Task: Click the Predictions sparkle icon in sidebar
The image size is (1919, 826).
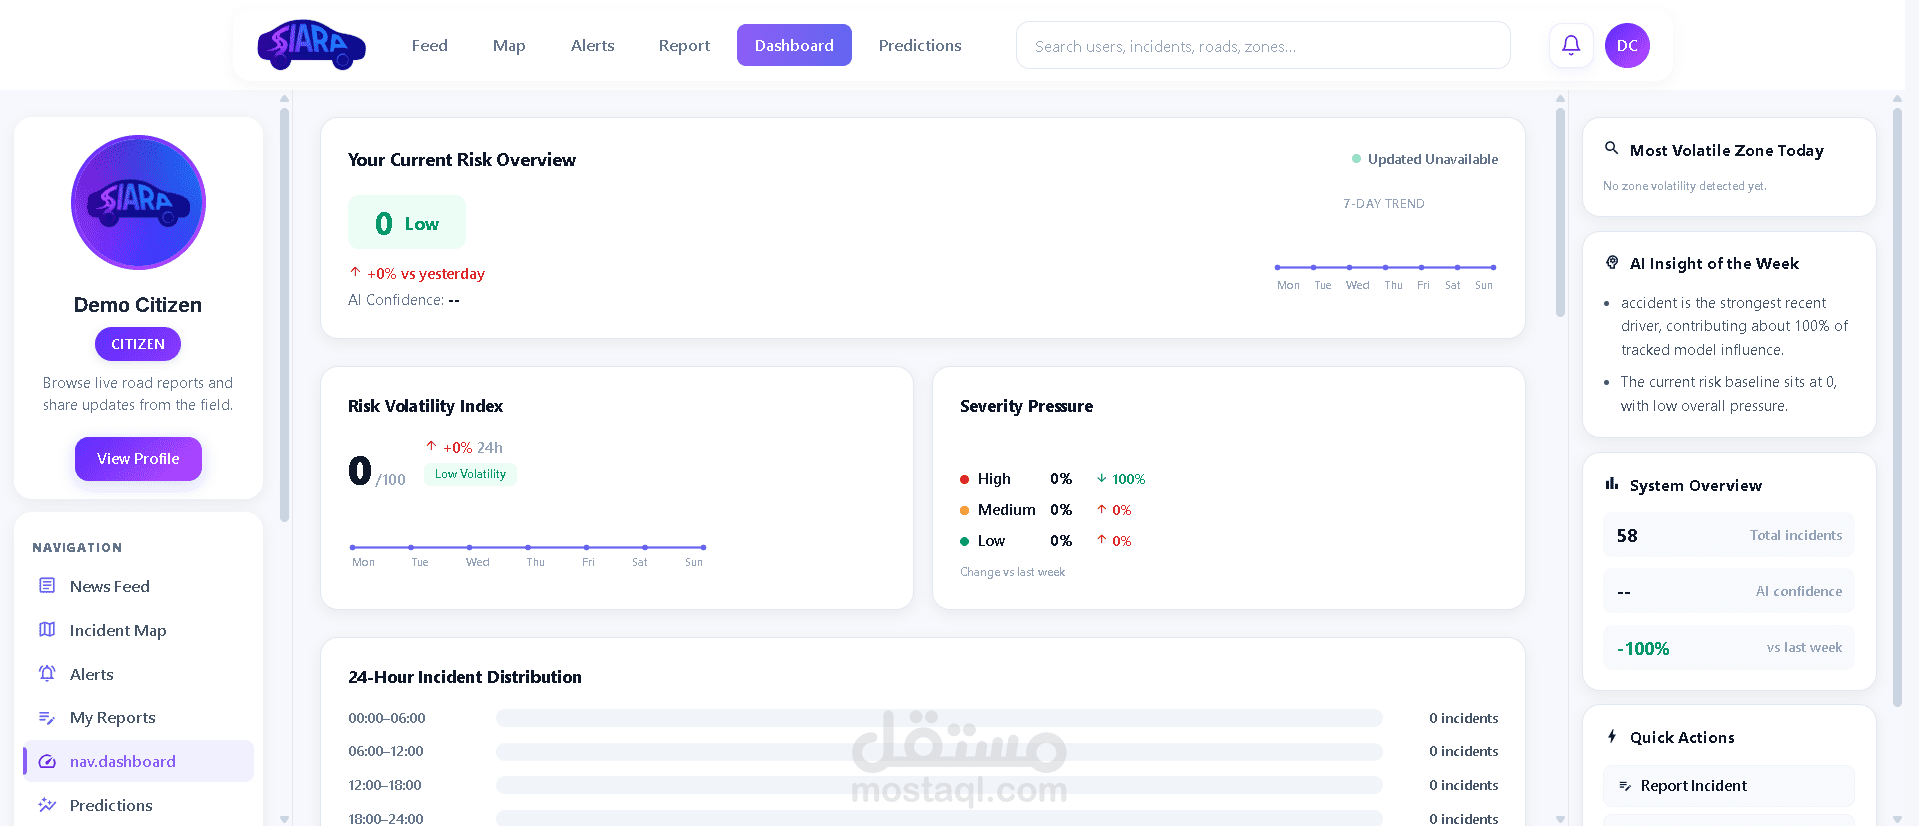Action: pyautogui.click(x=47, y=805)
